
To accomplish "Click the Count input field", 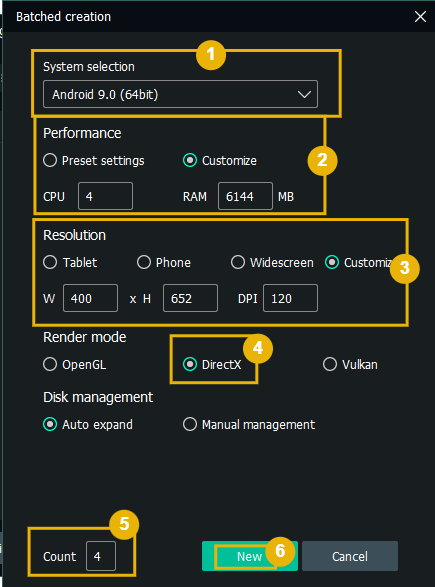I will coord(101,556).
